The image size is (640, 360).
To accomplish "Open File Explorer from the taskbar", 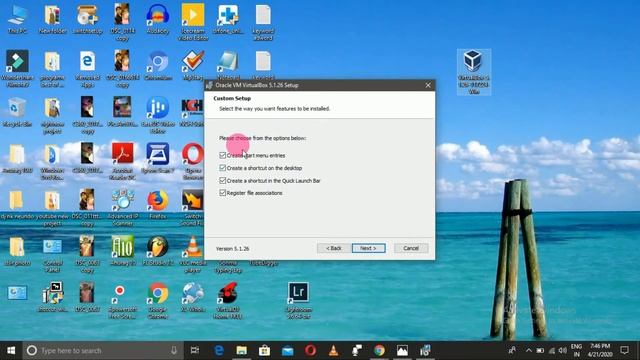I will tap(242, 350).
